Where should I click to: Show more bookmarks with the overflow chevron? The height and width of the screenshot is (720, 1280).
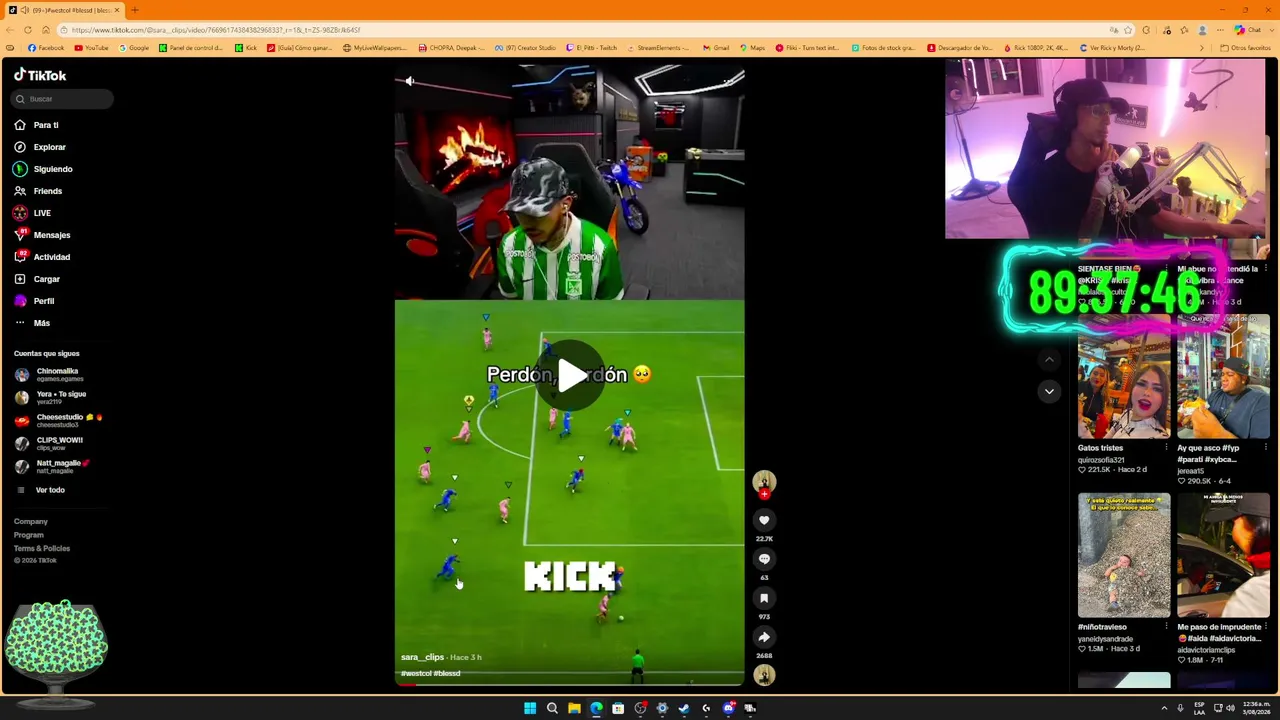[1202, 48]
